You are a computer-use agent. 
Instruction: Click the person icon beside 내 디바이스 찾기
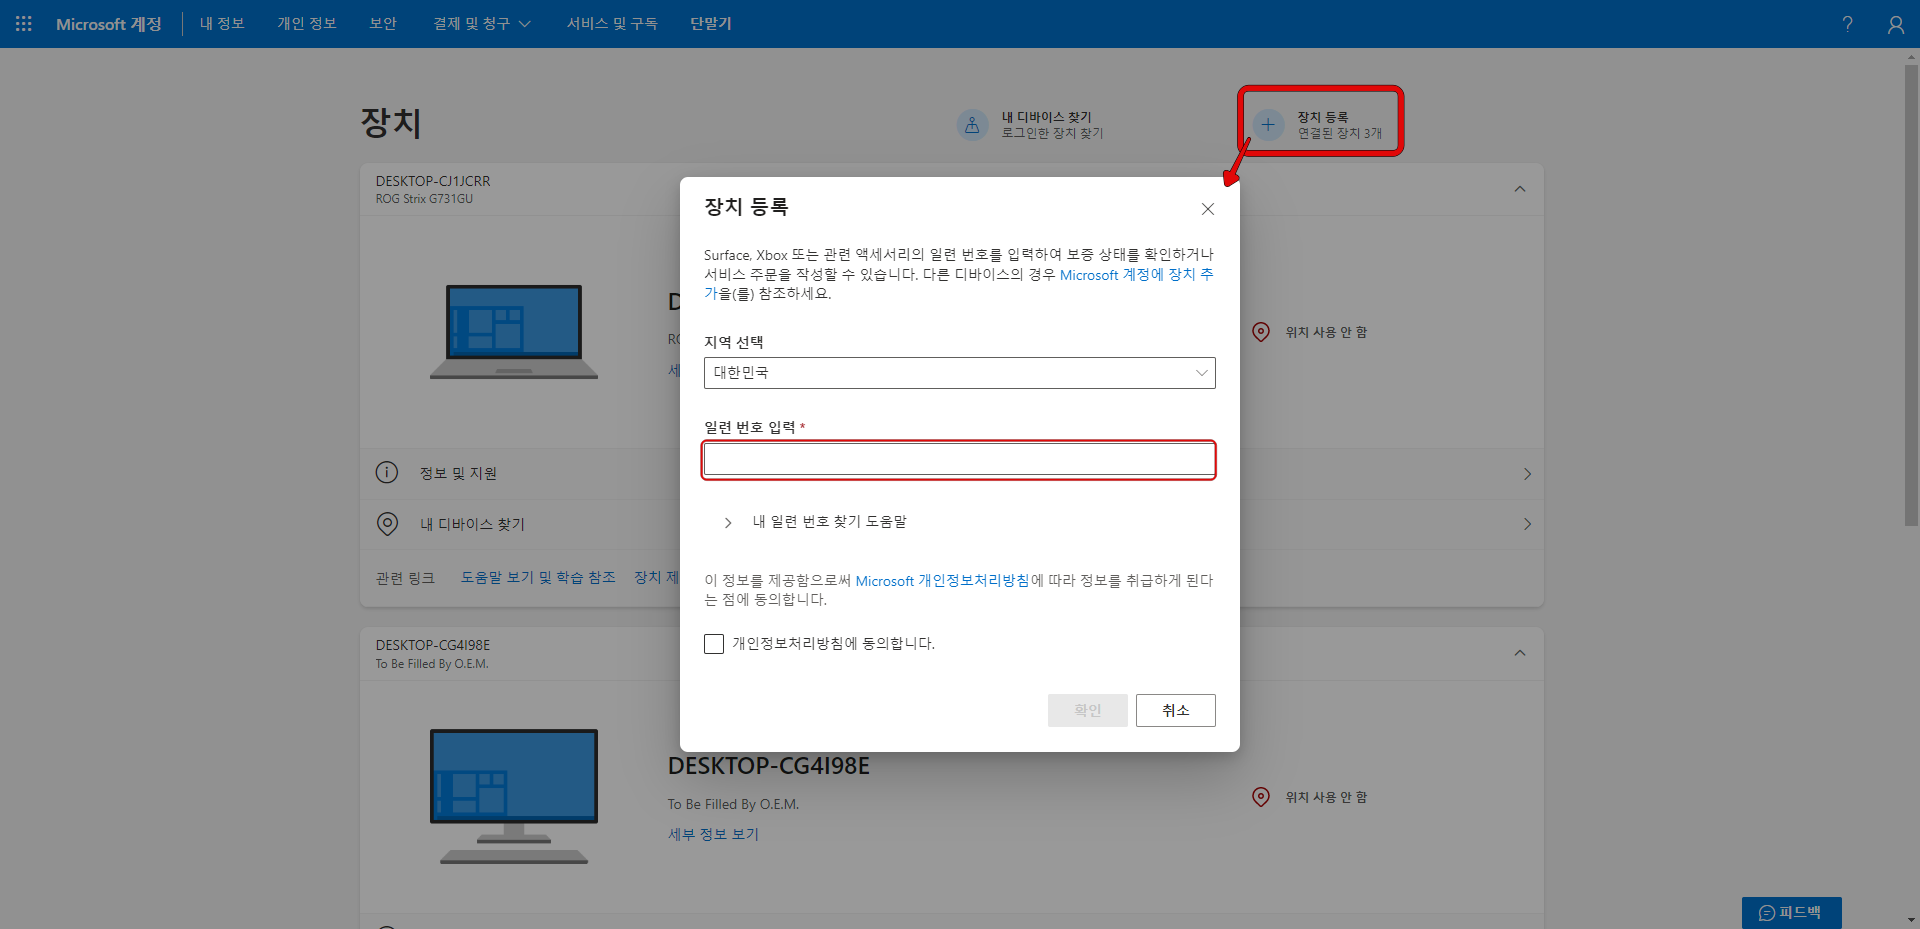972,124
